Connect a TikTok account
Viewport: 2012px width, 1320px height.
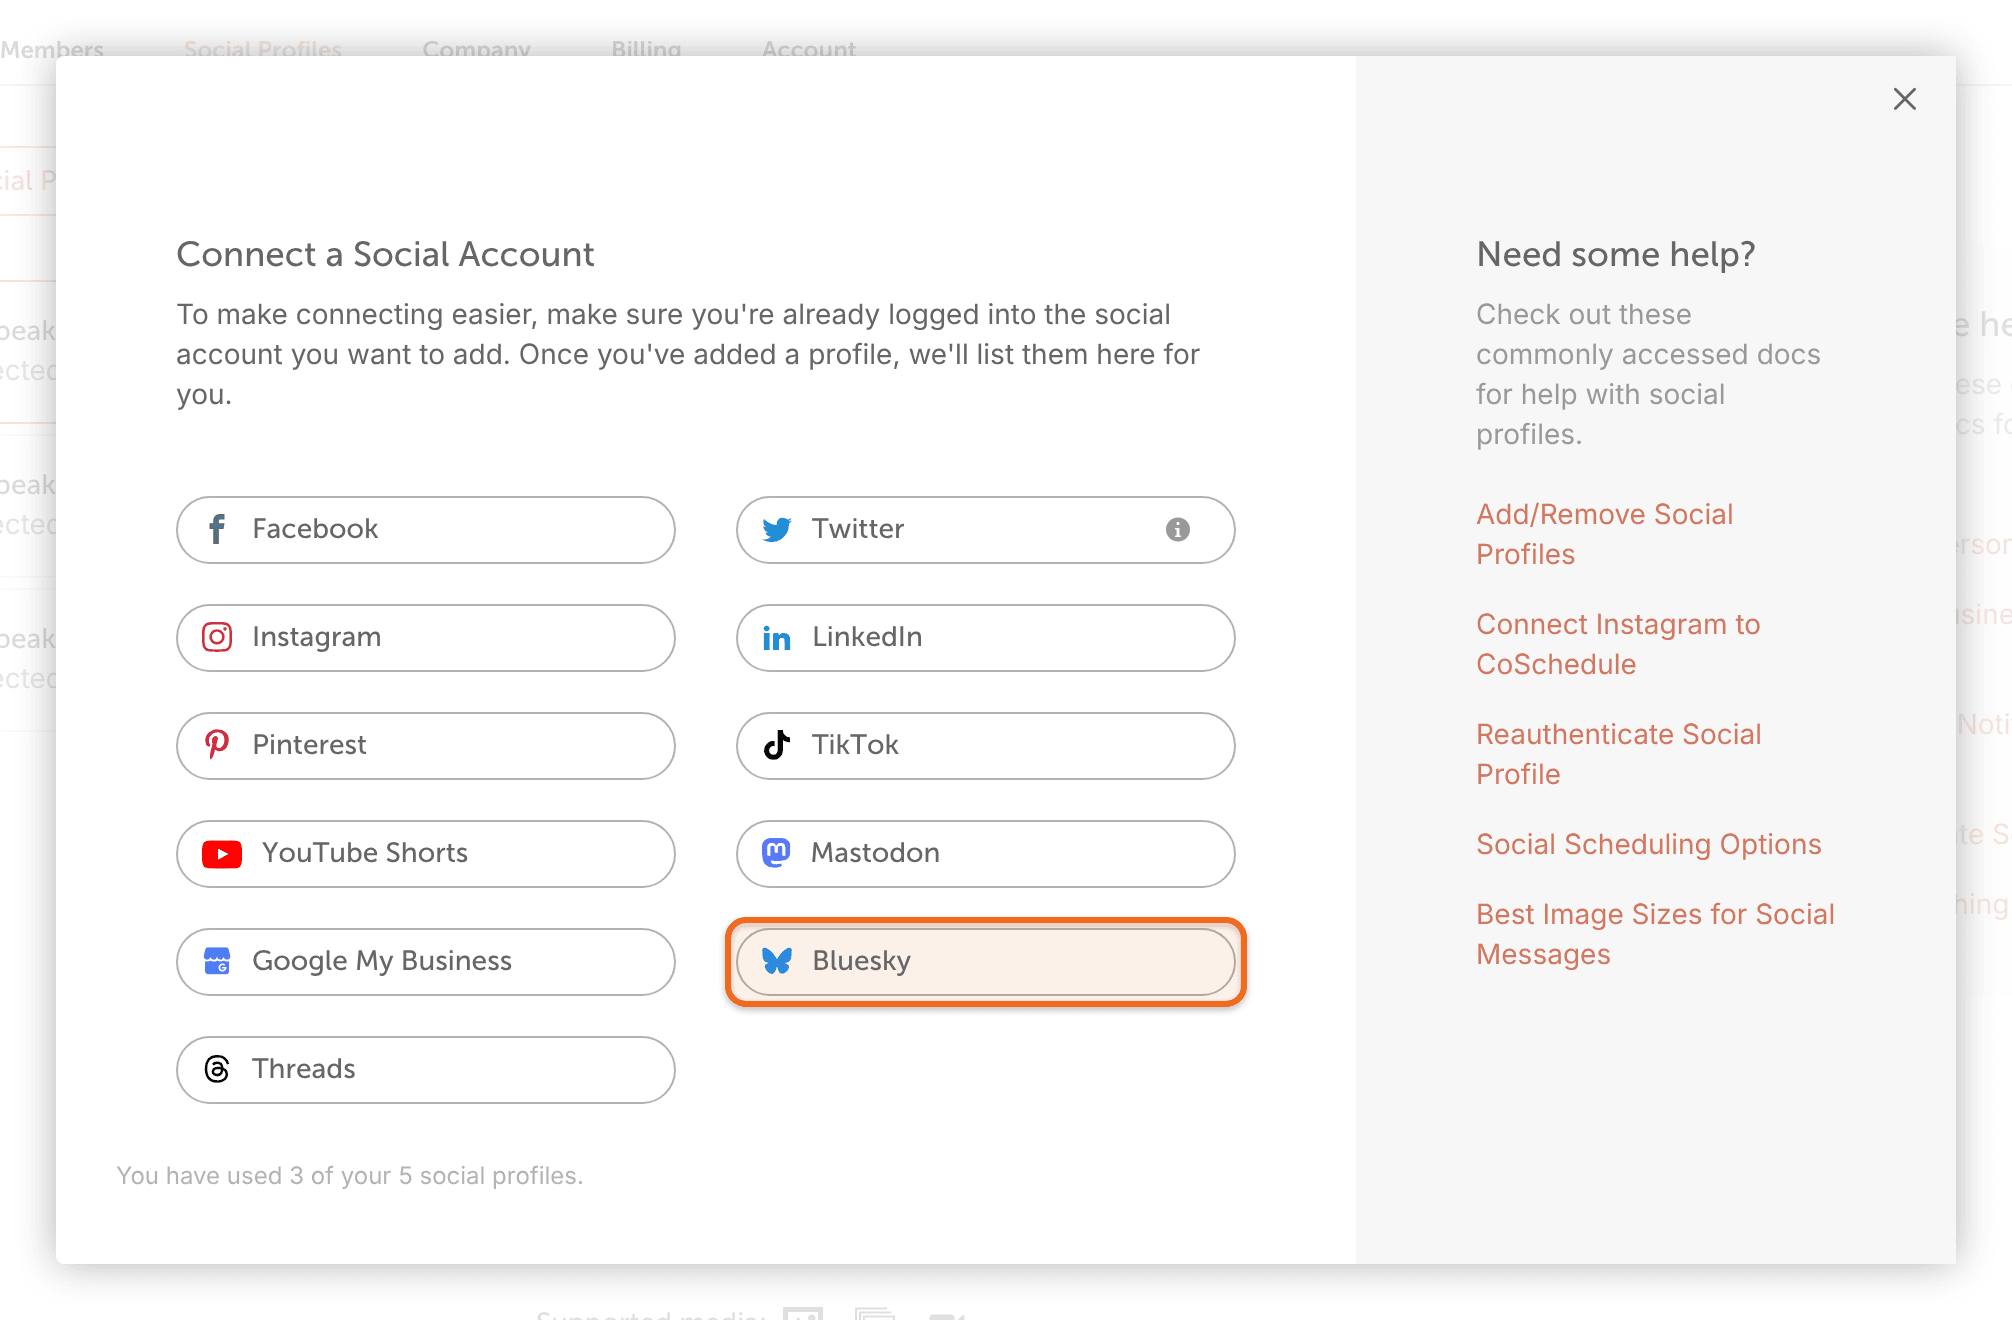pos(986,745)
